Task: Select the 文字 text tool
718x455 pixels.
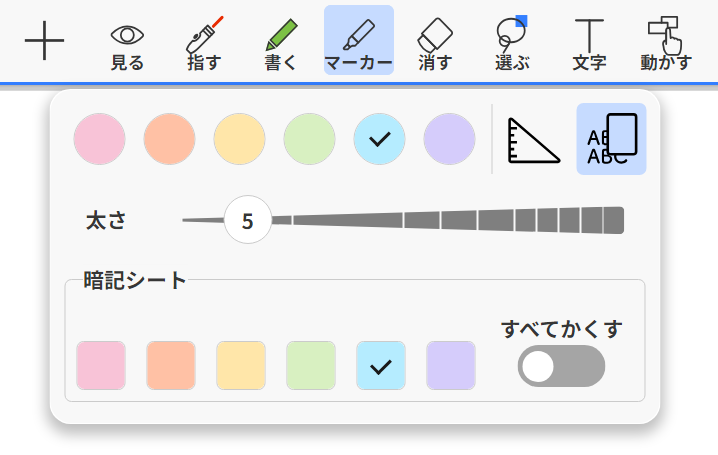Action: [x=589, y=44]
